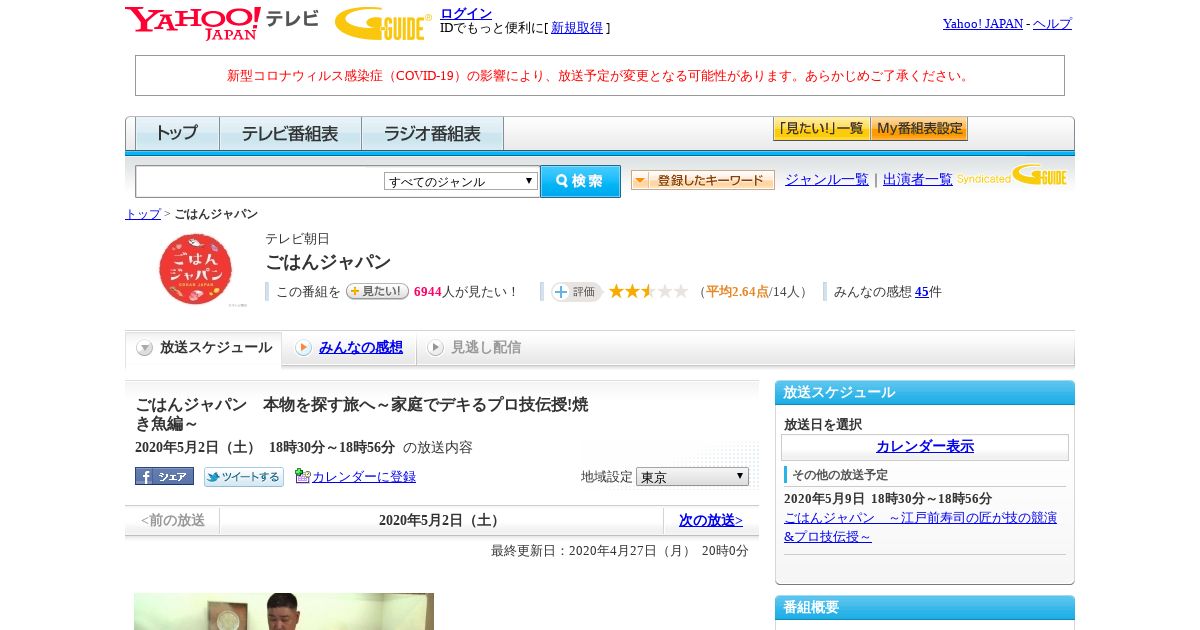Image resolution: width=1200 pixels, height=630 pixels.
Task: Click the 6944 viewers count text
Action: click(x=427, y=292)
